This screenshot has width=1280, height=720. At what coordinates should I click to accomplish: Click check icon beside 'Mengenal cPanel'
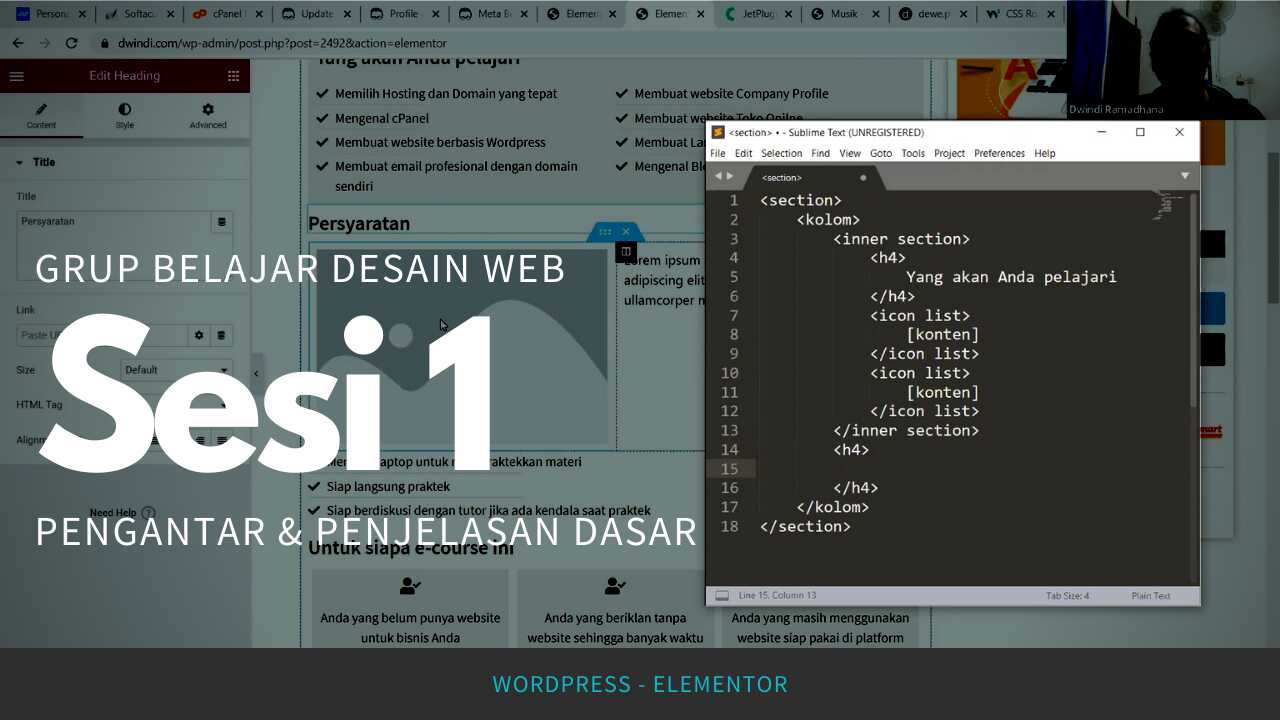click(322, 118)
